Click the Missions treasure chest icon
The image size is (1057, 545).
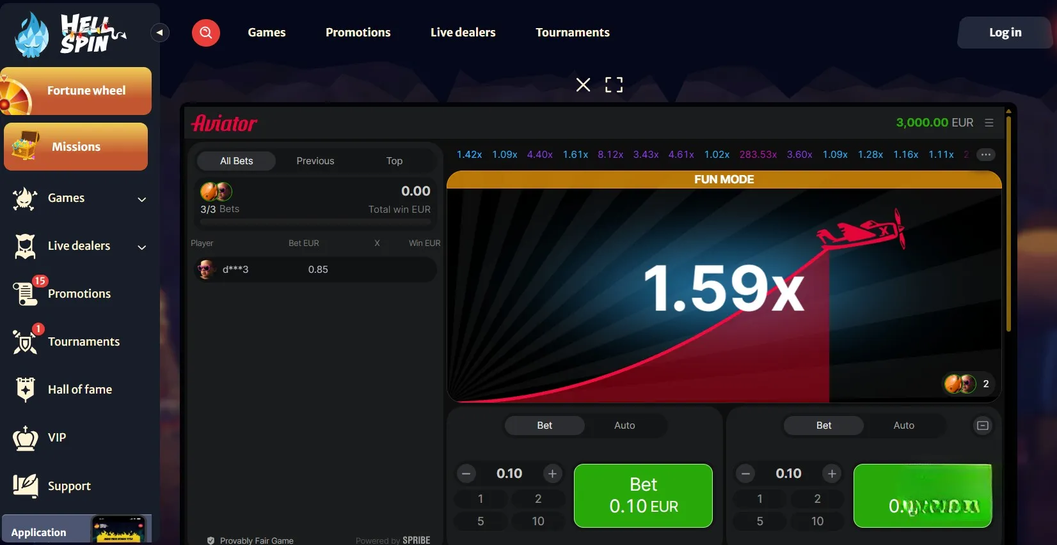(25, 146)
